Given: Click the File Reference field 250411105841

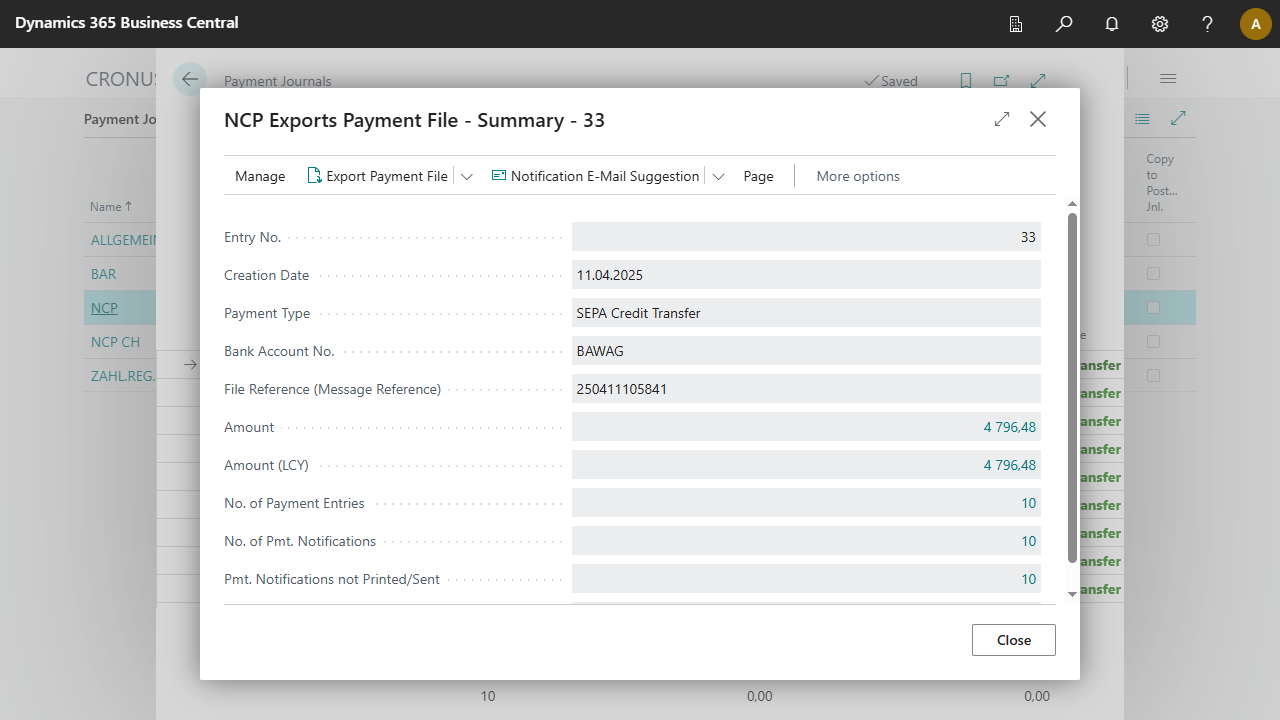Looking at the screenshot, I should click(x=806, y=389).
